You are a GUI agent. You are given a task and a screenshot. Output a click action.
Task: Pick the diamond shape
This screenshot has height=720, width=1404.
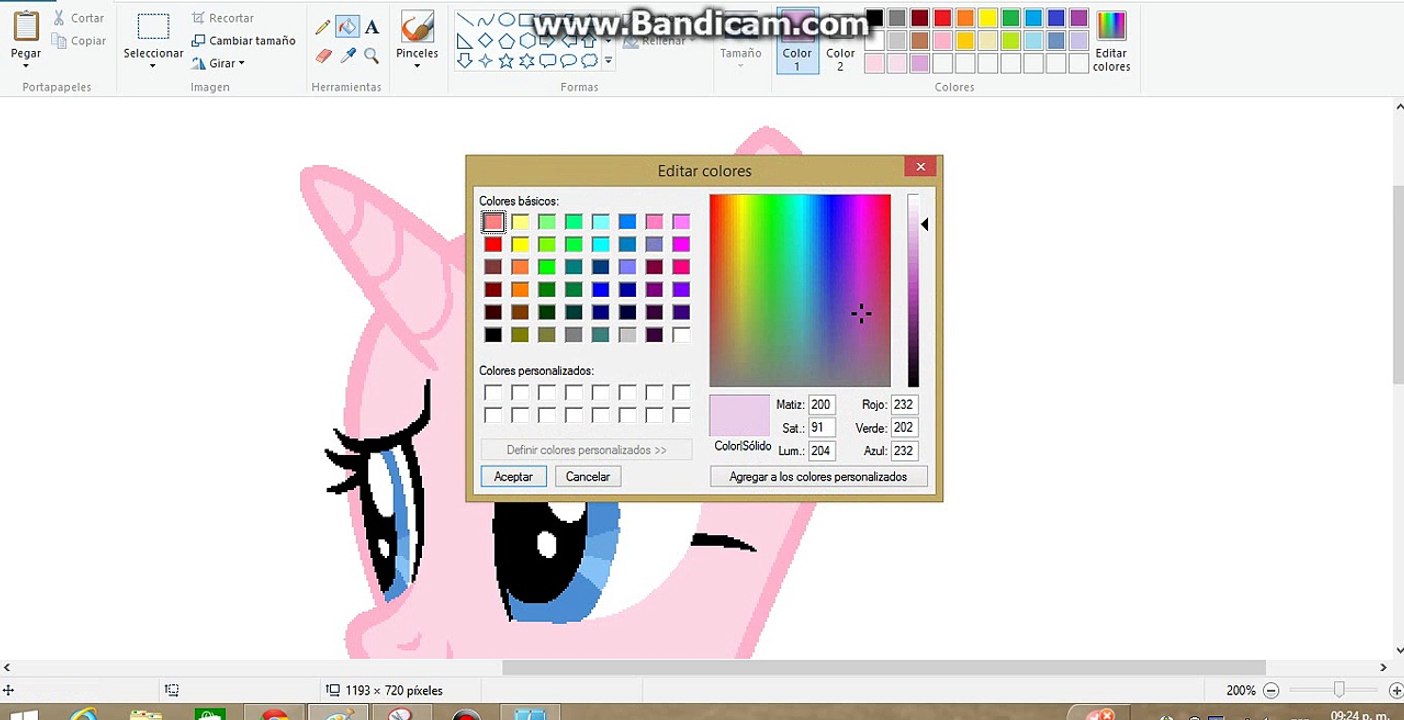pos(485,41)
